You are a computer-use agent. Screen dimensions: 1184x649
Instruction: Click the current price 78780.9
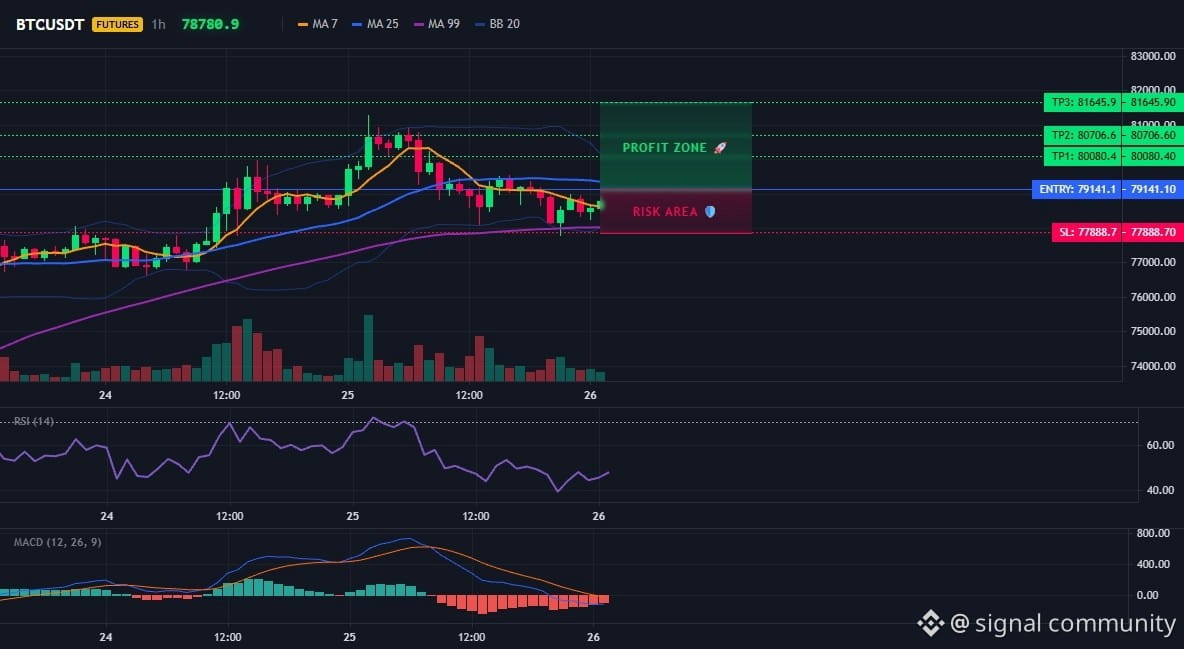(211, 24)
